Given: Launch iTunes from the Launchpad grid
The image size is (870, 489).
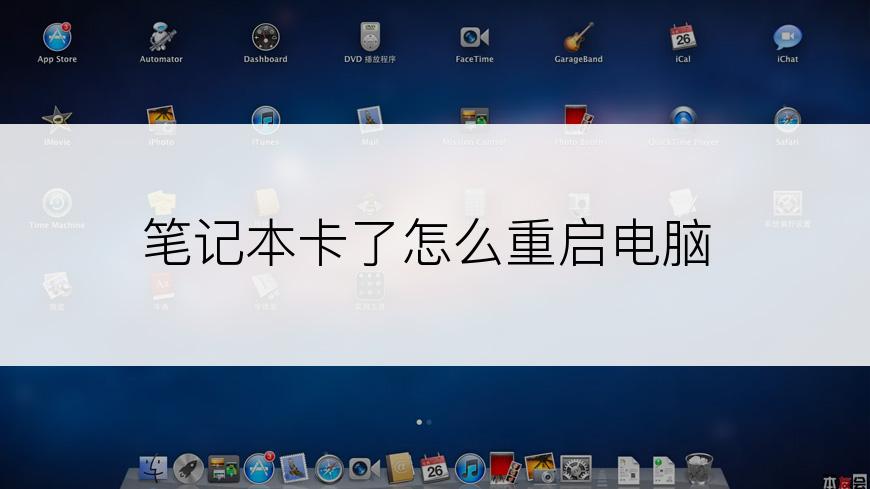Looking at the screenshot, I should point(265,120).
